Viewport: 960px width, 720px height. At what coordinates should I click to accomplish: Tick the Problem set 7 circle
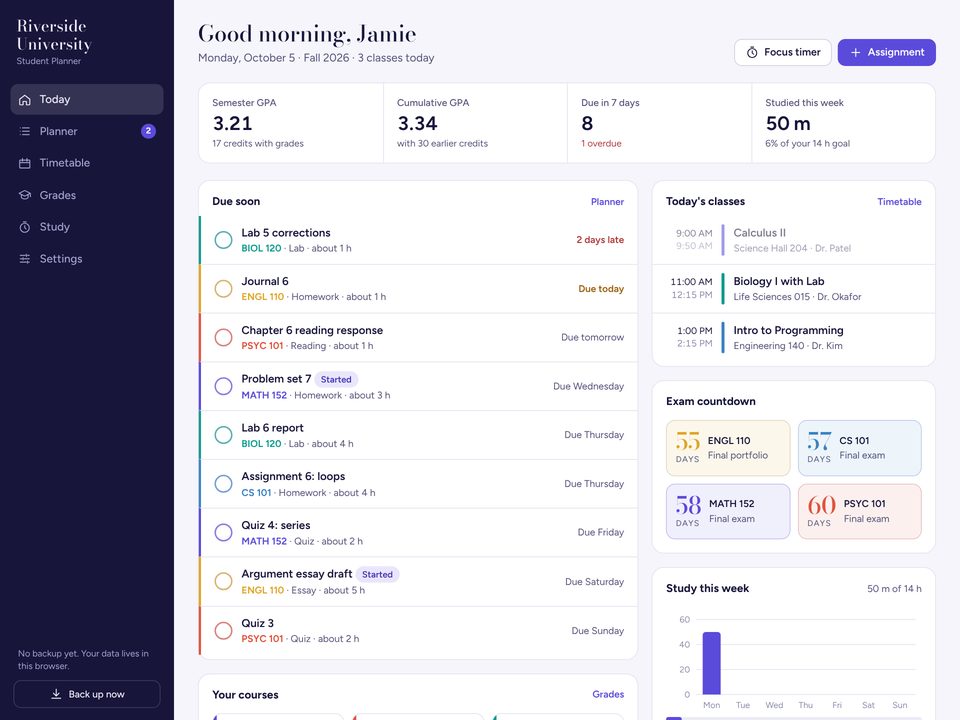(x=223, y=386)
